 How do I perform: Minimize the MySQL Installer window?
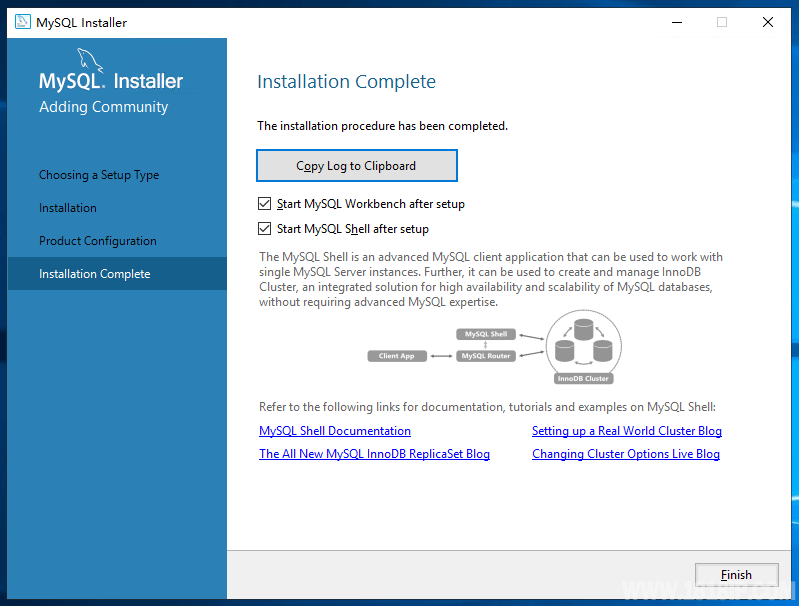[x=677, y=22]
